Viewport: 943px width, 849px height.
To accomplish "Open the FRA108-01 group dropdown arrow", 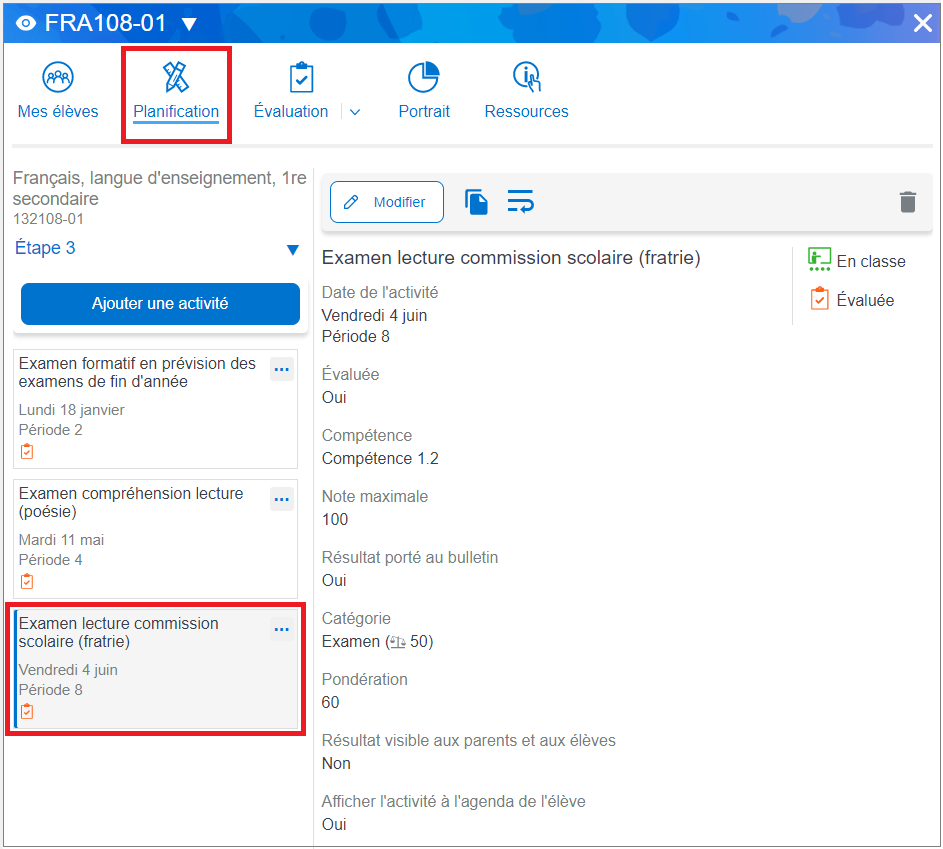I will (x=189, y=24).
